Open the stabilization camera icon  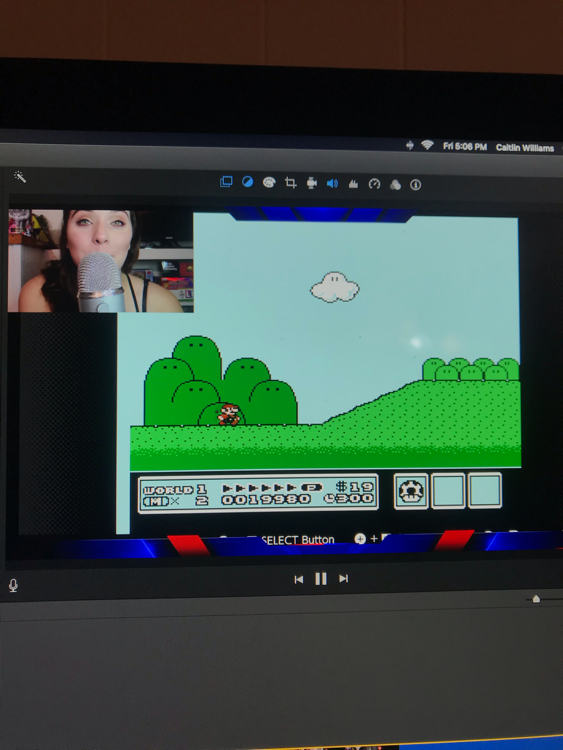click(311, 183)
